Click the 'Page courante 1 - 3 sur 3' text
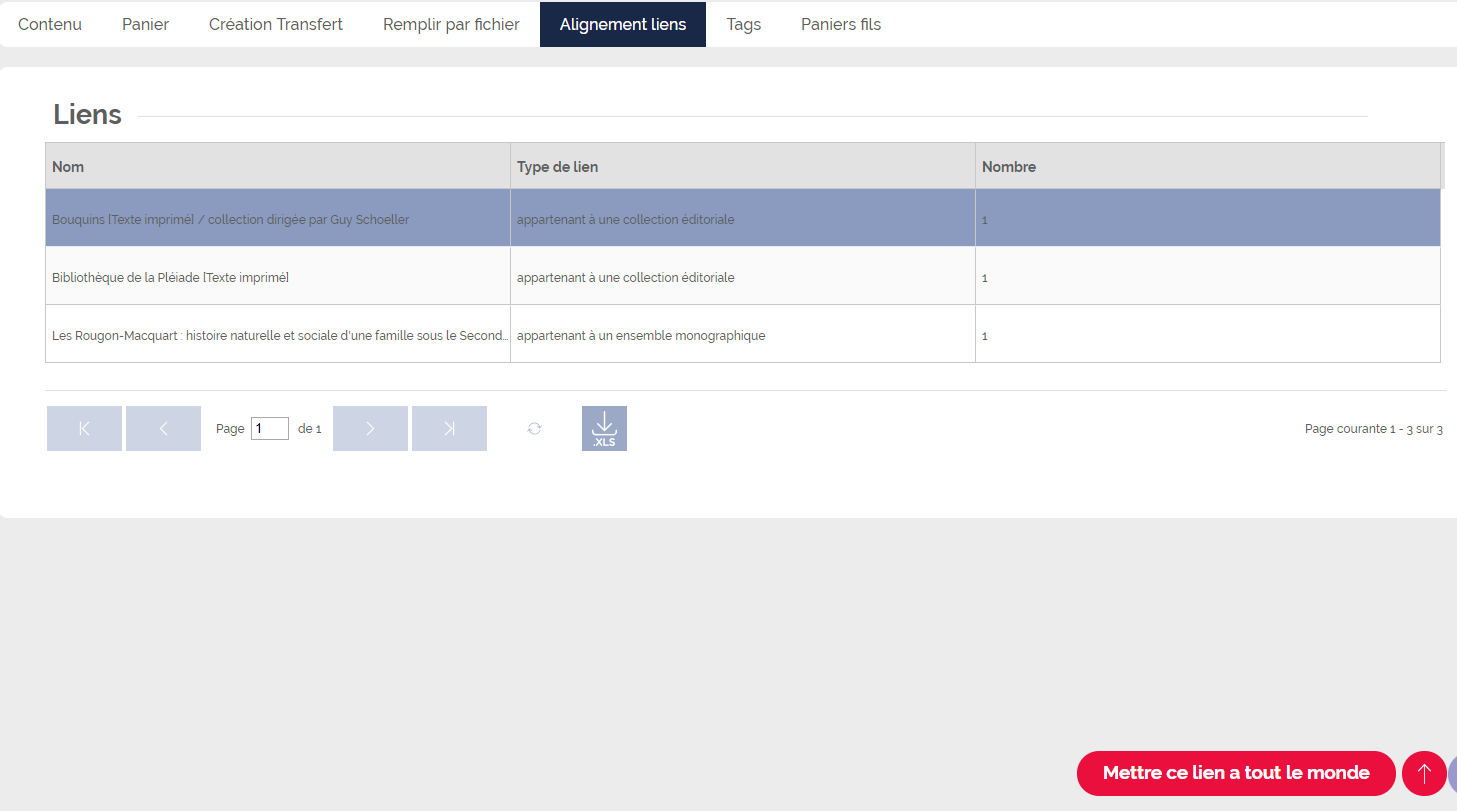This screenshot has height=811, width=1457. click(x=1373, y=429)
